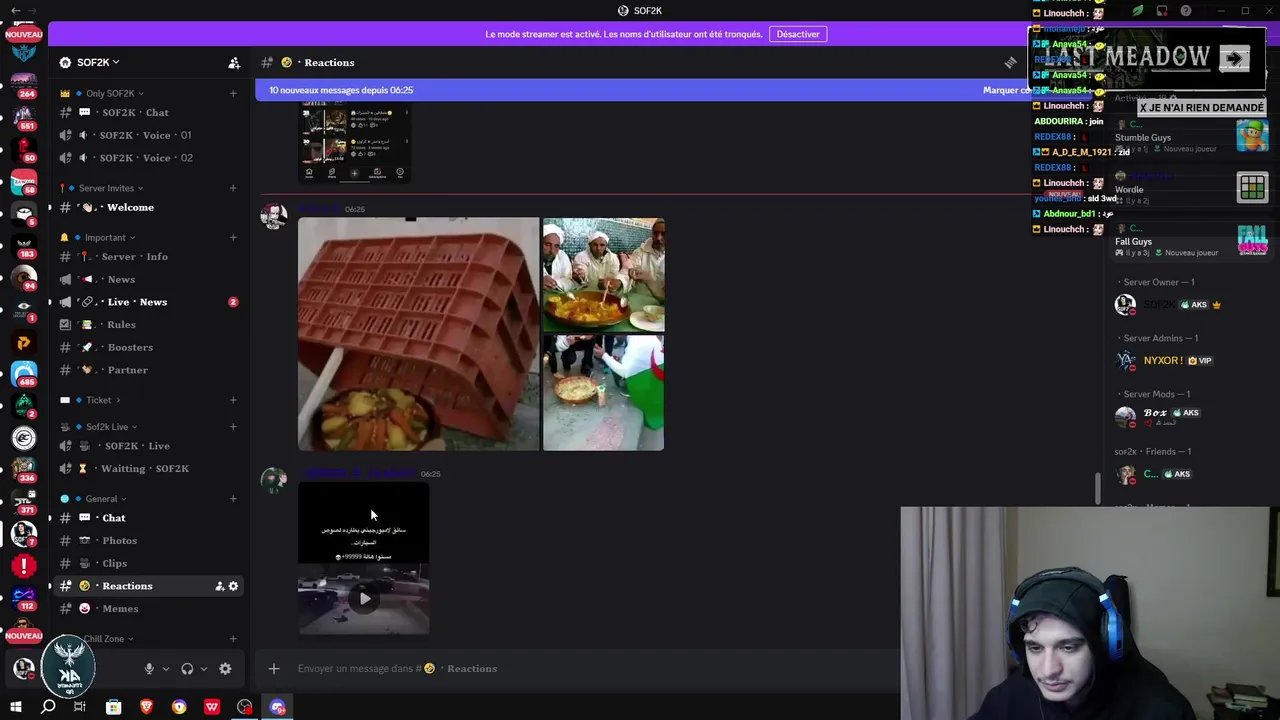The width and height of the screenshot is (1280, 720).
Task: Open the Wordle activity card
Action: tap(1190, 190)
